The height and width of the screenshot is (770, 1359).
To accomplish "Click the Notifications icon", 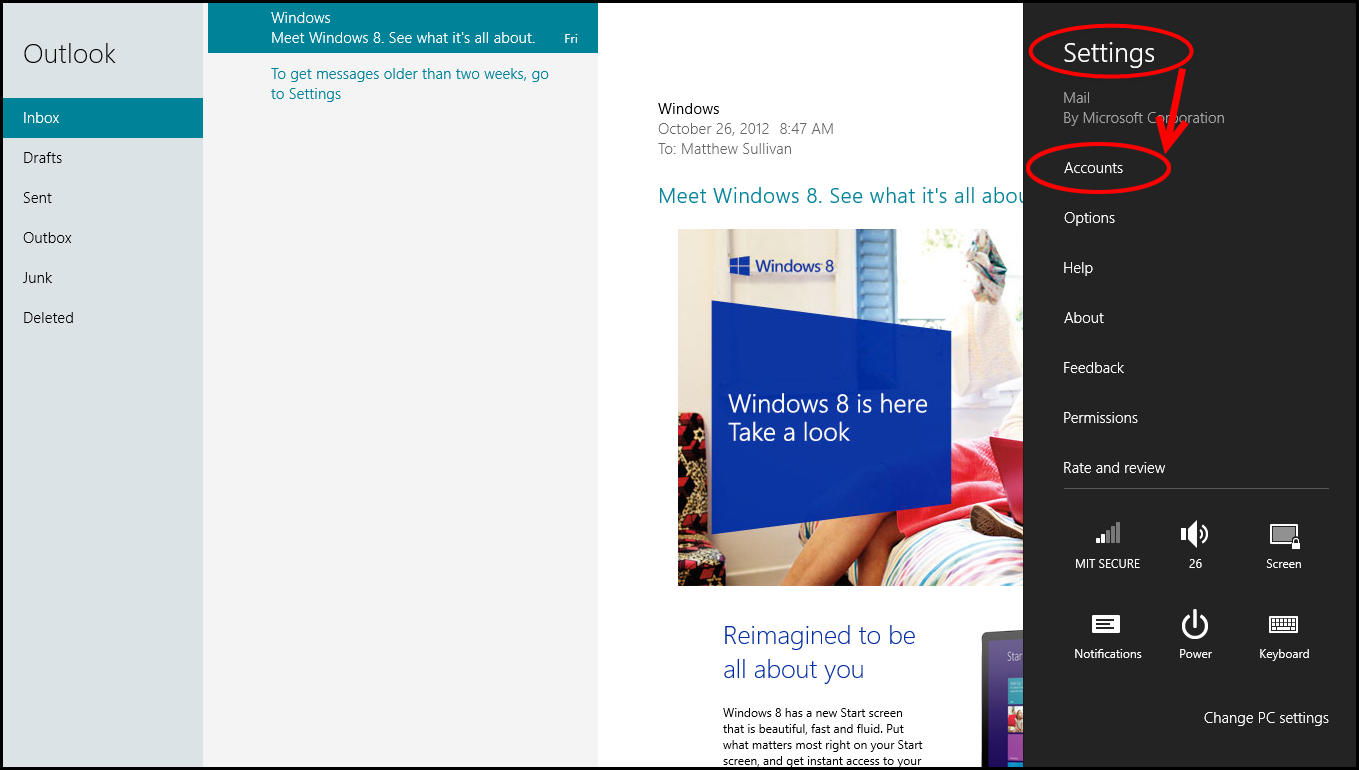I will pyautogui.click(x=1107, y=625).
